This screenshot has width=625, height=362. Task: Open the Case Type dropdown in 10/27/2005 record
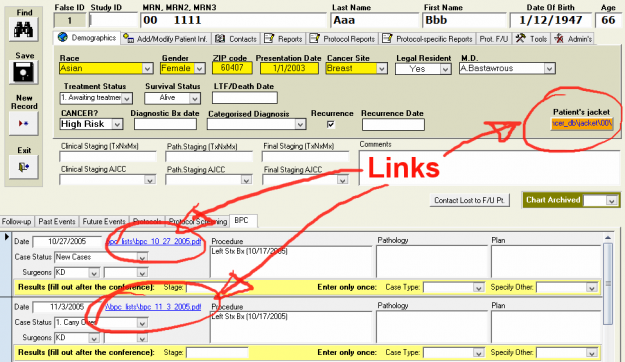click(479, 287)
